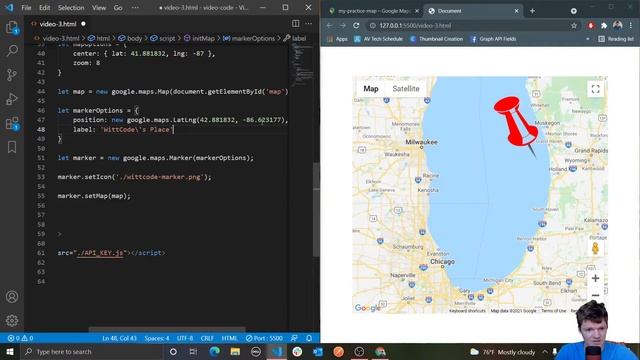Open Apps bookmark

[337, 39]
